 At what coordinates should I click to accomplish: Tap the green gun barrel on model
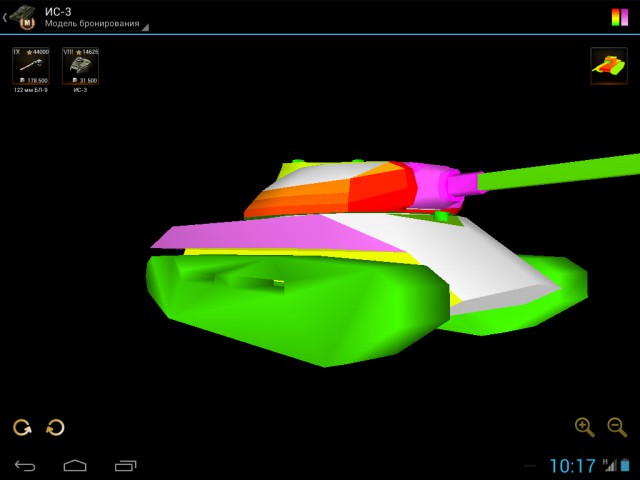pos(559,171)
